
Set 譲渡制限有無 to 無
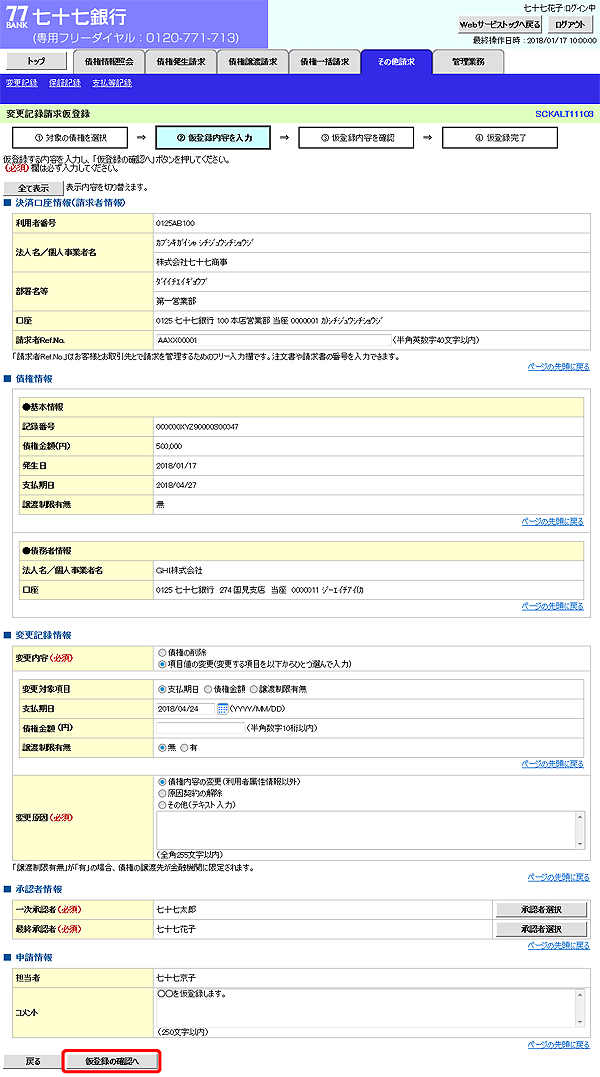[162, 747]
